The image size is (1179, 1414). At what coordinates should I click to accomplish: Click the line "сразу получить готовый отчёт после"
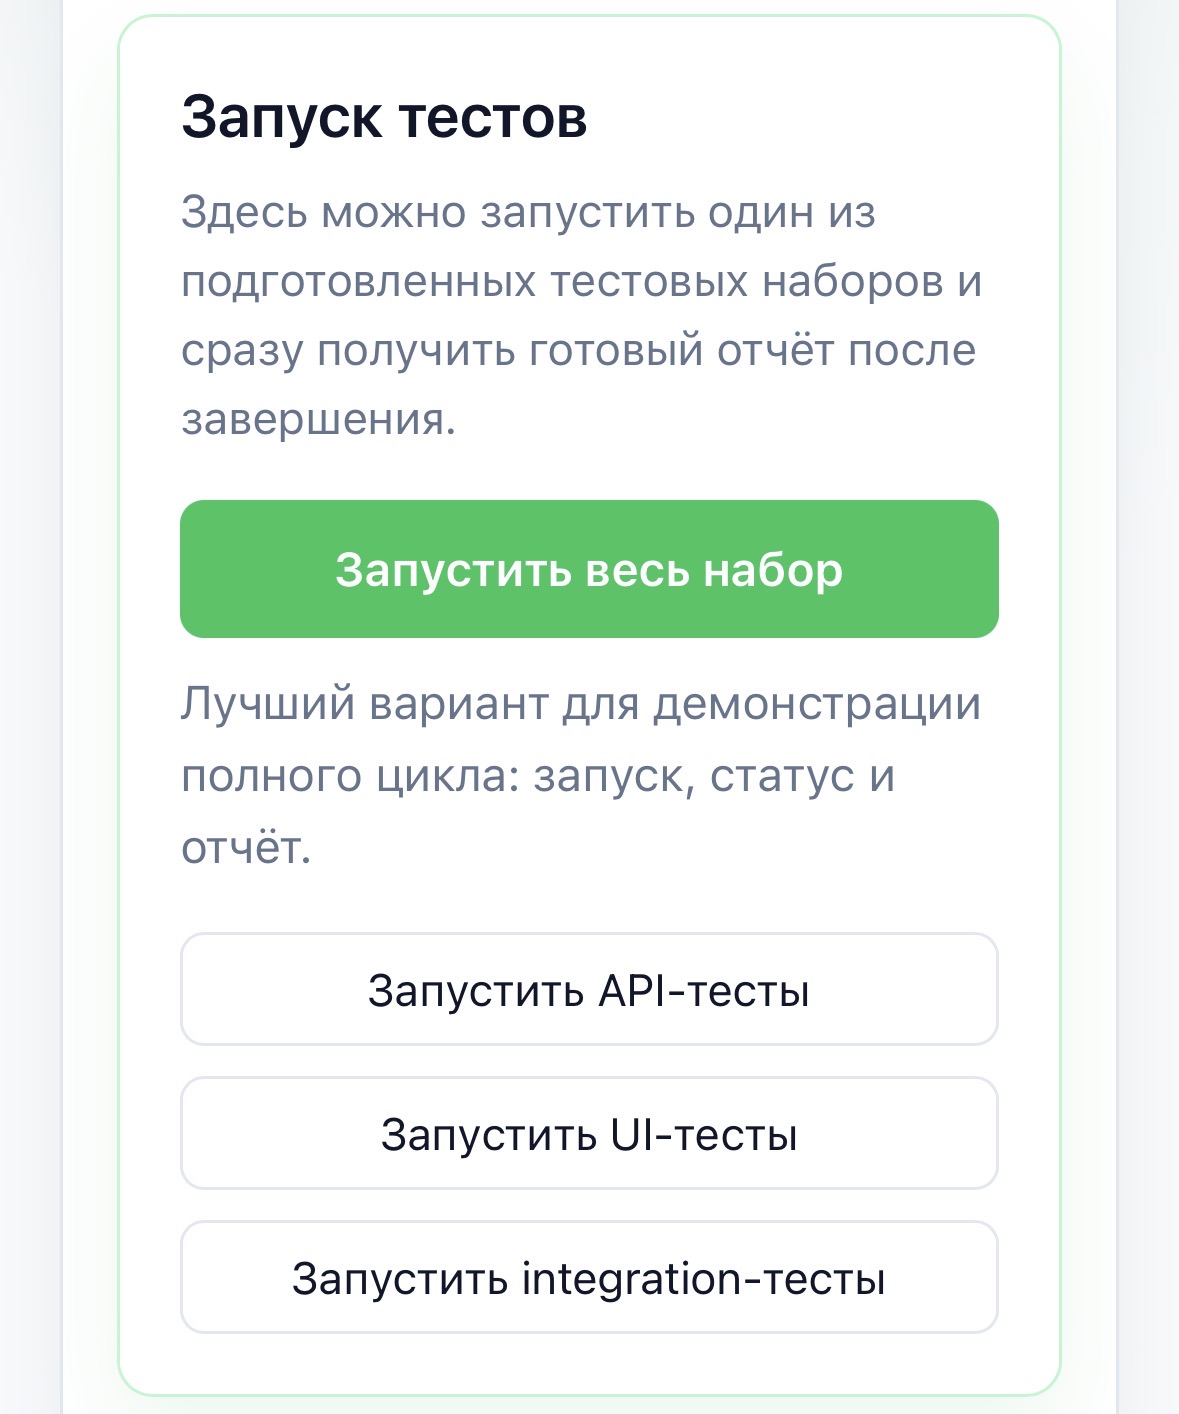click(x=578, y=350)
